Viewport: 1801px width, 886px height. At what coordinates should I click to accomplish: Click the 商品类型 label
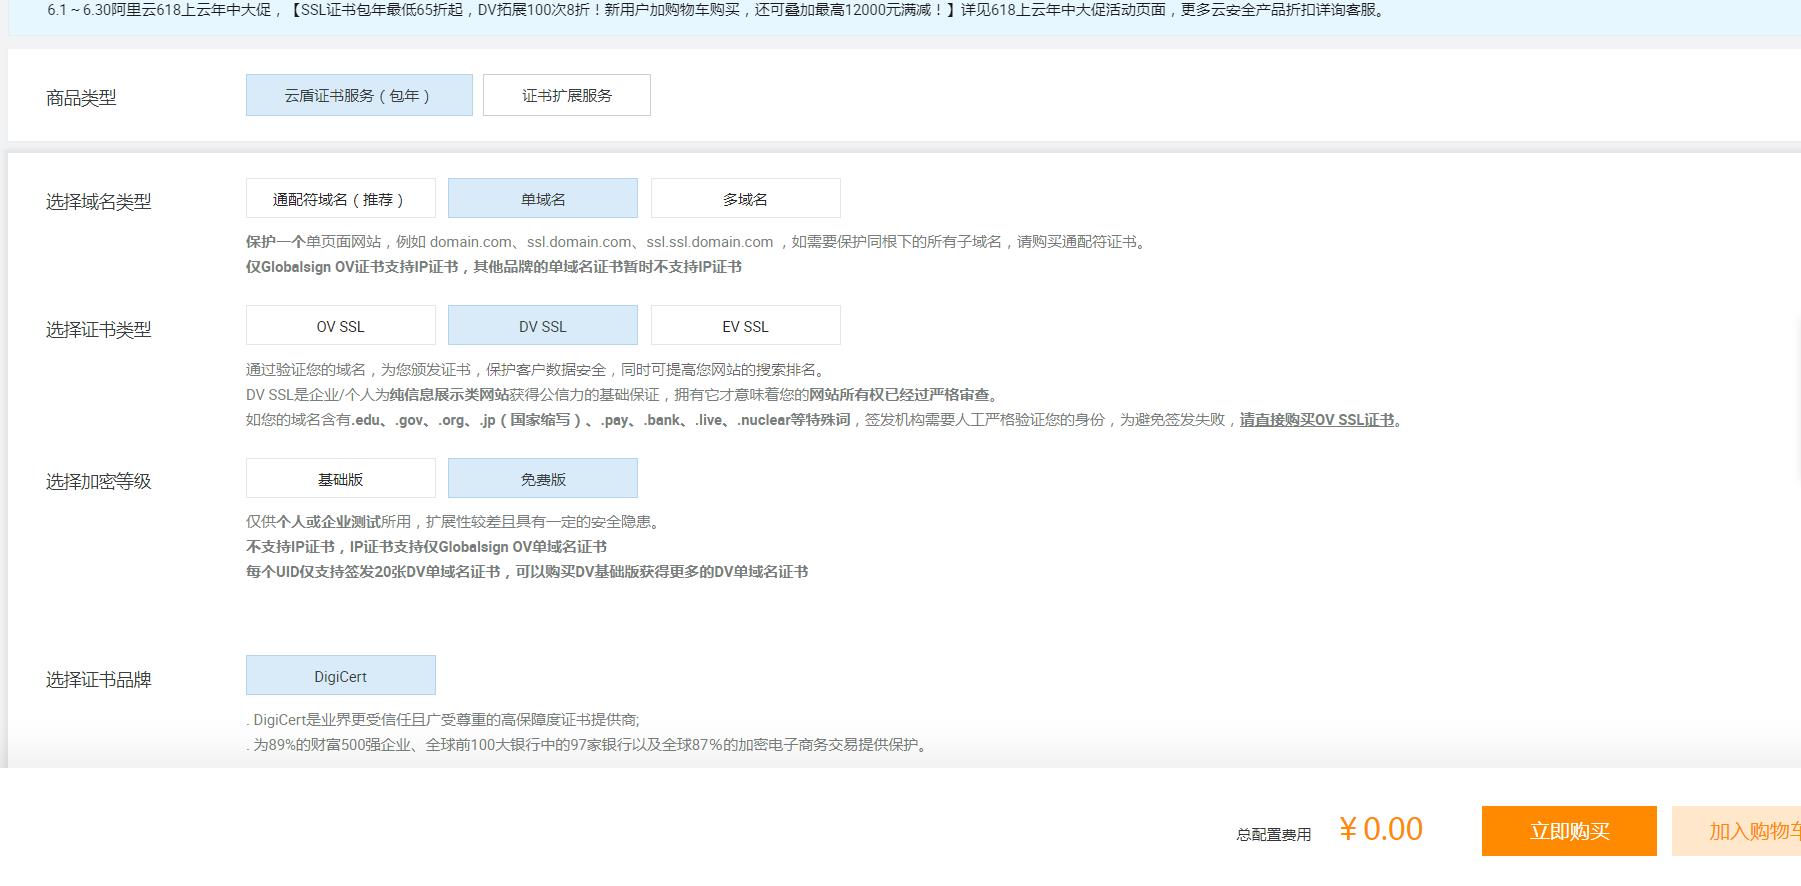[x=81, y=98]
